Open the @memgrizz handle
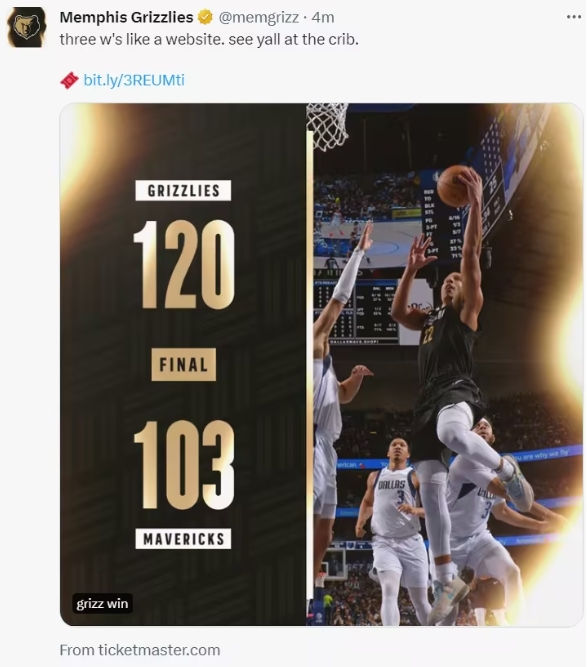This screenshot has height=667, width=587. [x=259, y=17]
